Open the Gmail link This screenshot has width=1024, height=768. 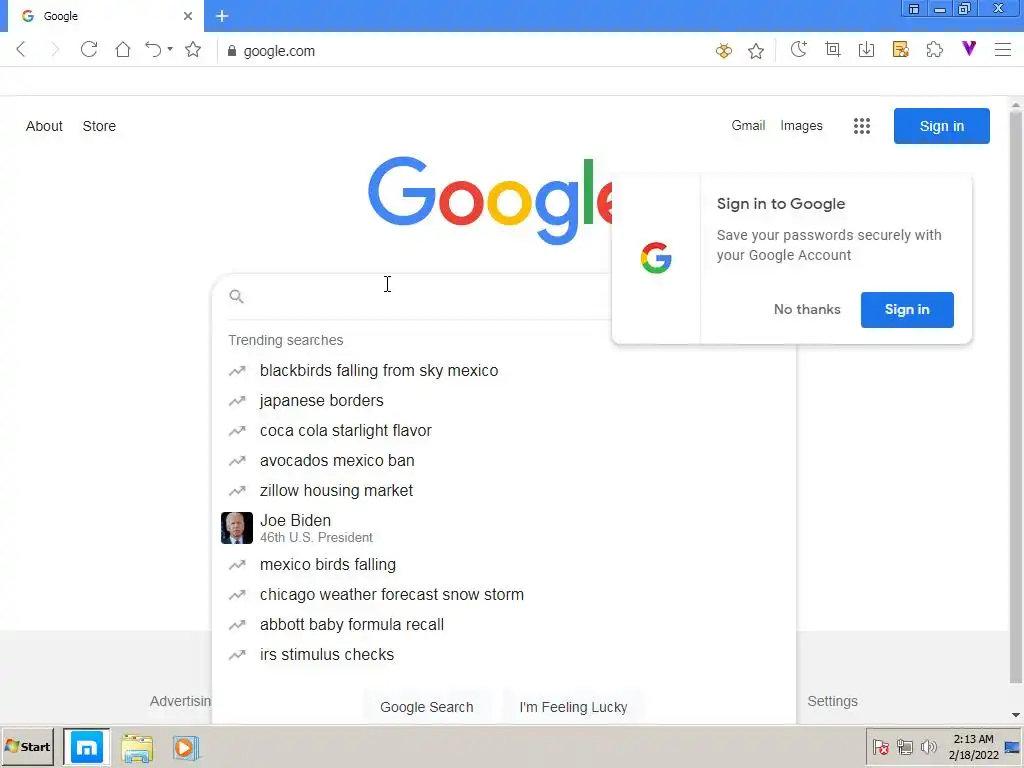[x=748, y=125]
